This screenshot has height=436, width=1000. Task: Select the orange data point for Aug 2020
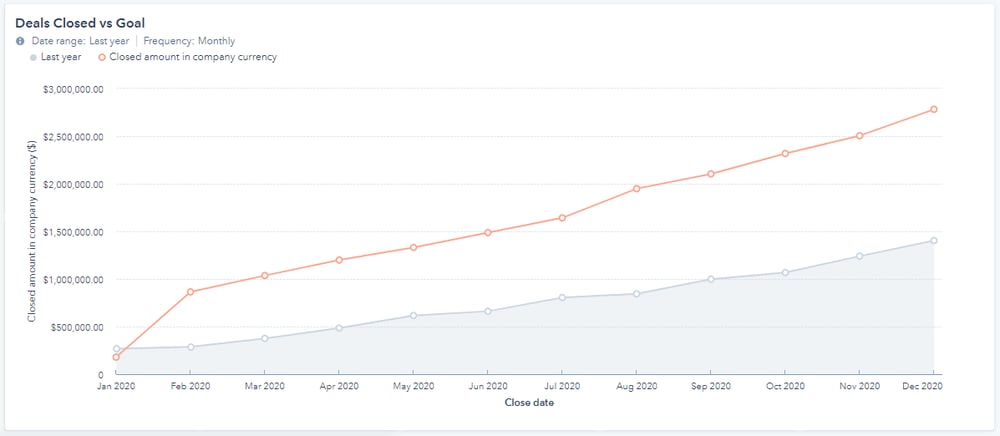point(636,189)
